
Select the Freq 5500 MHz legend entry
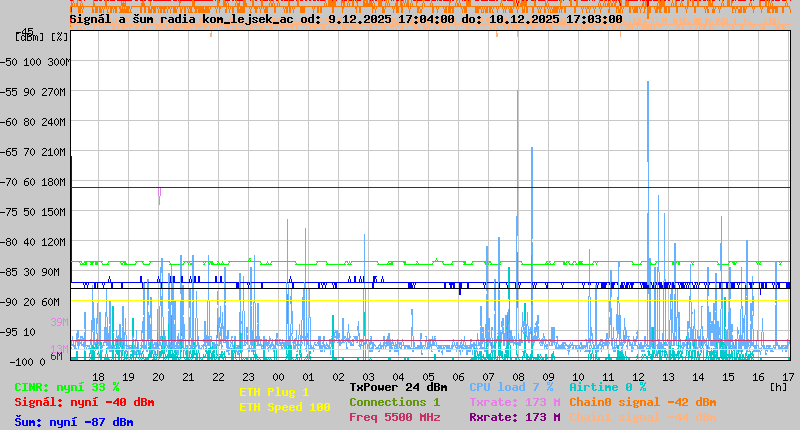tap(394, 417)
